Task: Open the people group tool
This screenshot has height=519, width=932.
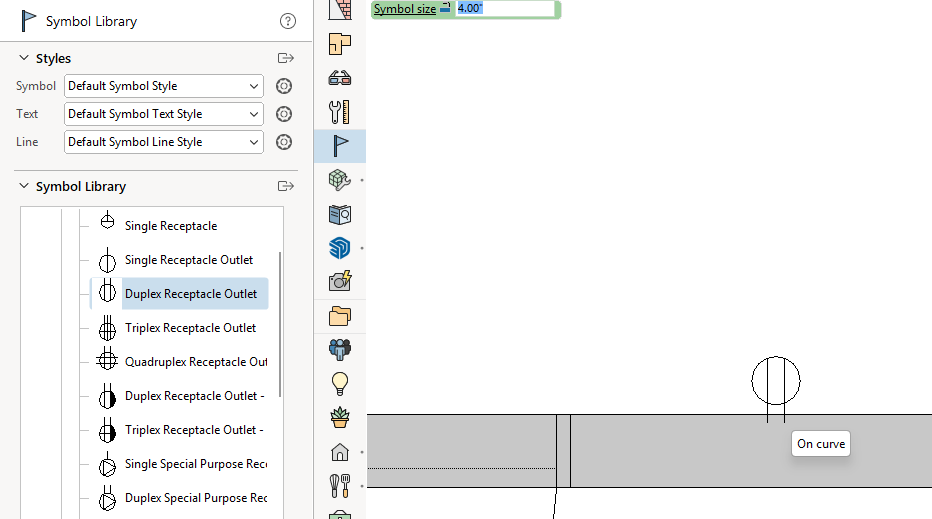Action: (x=340, y=349)
